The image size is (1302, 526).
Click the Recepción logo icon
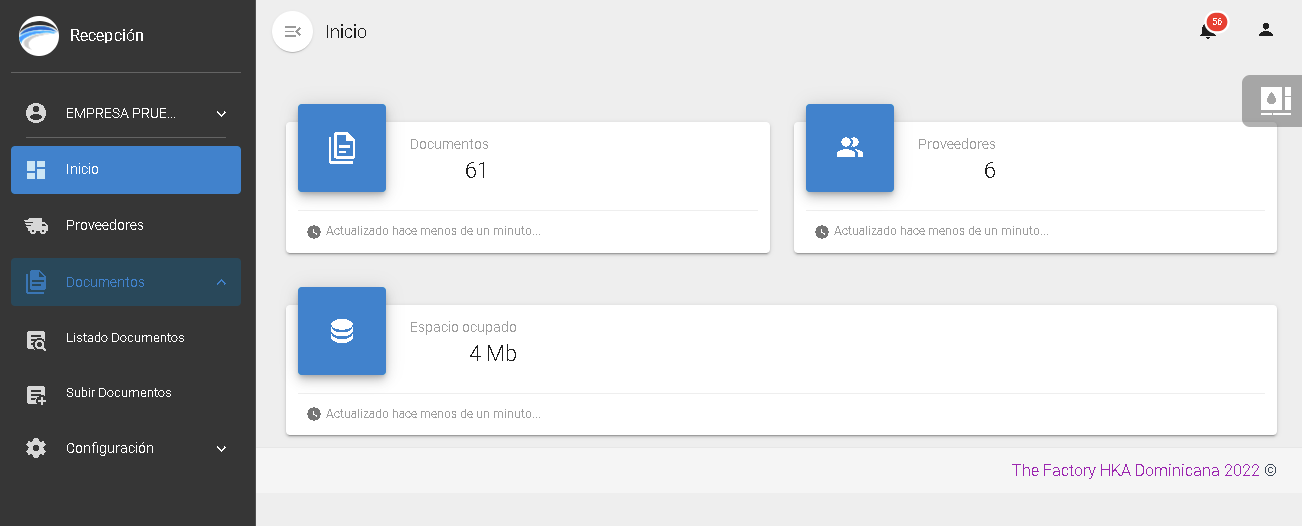click(39, 36)
